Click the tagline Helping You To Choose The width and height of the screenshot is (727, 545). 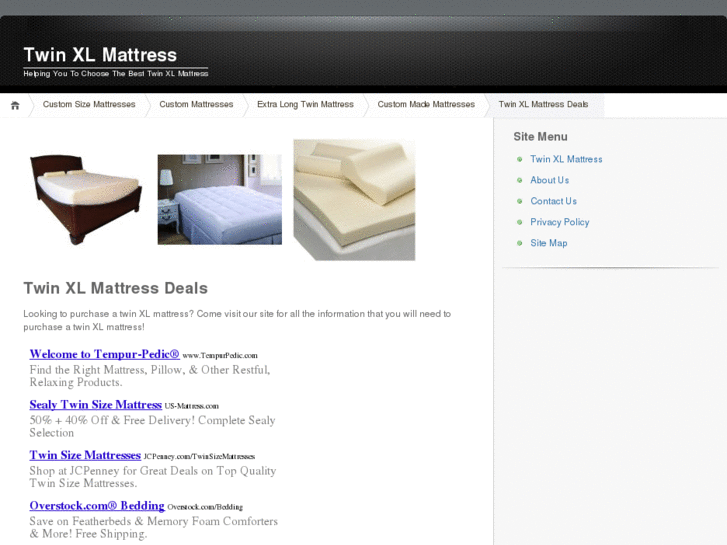pyautogui.click(x=116, y=73)
